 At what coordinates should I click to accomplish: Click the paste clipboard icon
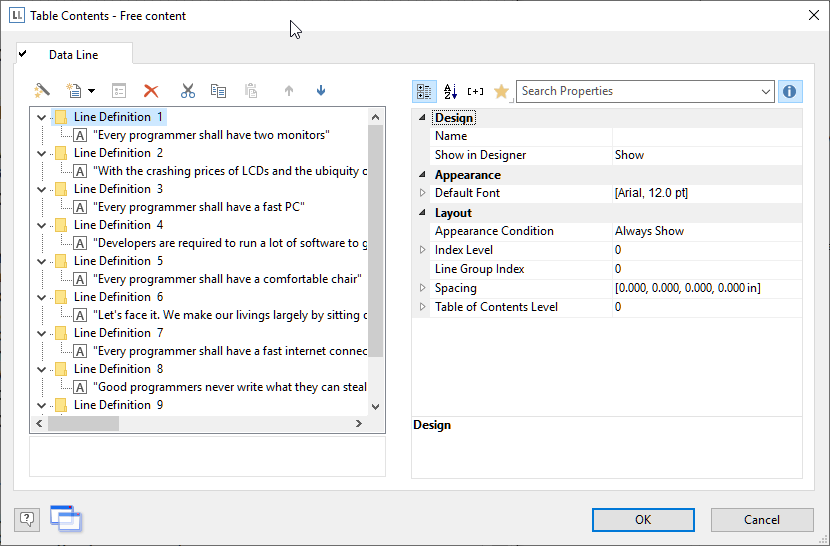click(251, 91)
